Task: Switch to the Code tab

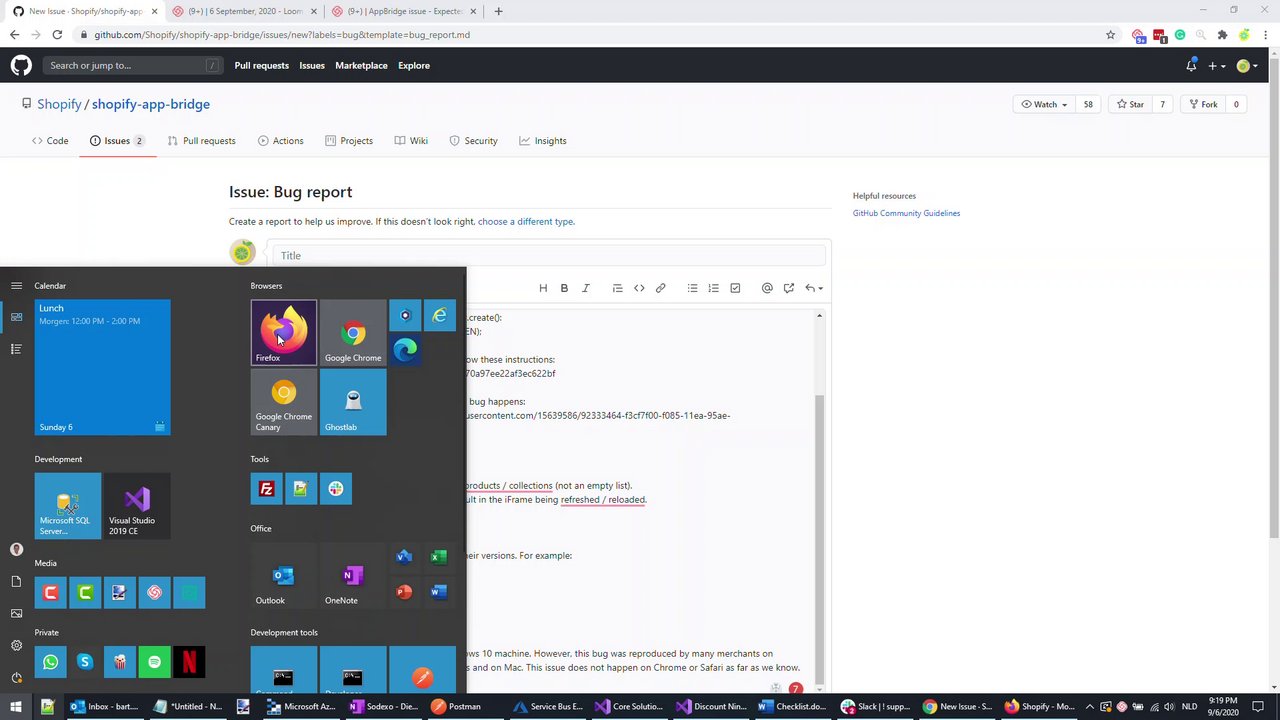Action: 50,141
